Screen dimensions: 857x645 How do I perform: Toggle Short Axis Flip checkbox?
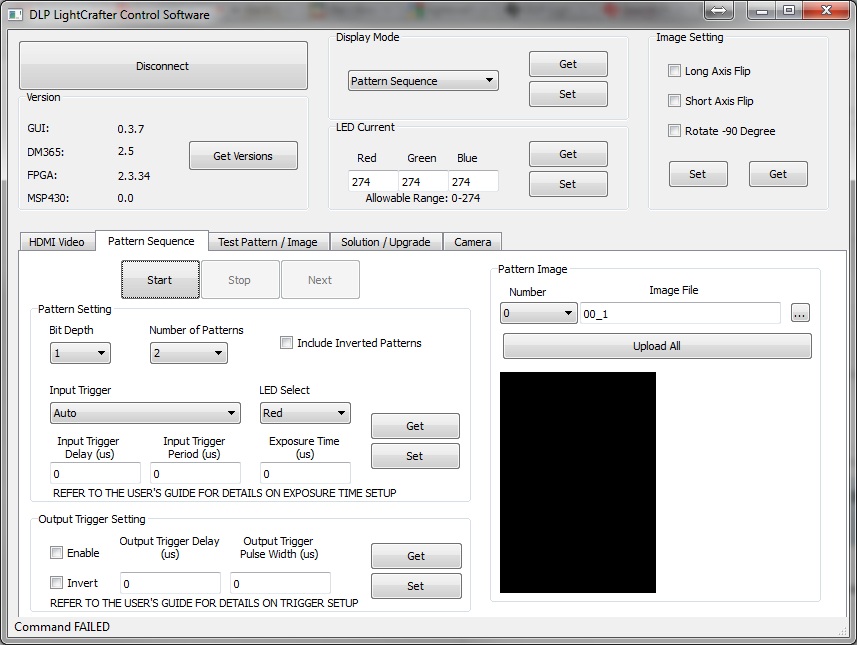(674, 101)
